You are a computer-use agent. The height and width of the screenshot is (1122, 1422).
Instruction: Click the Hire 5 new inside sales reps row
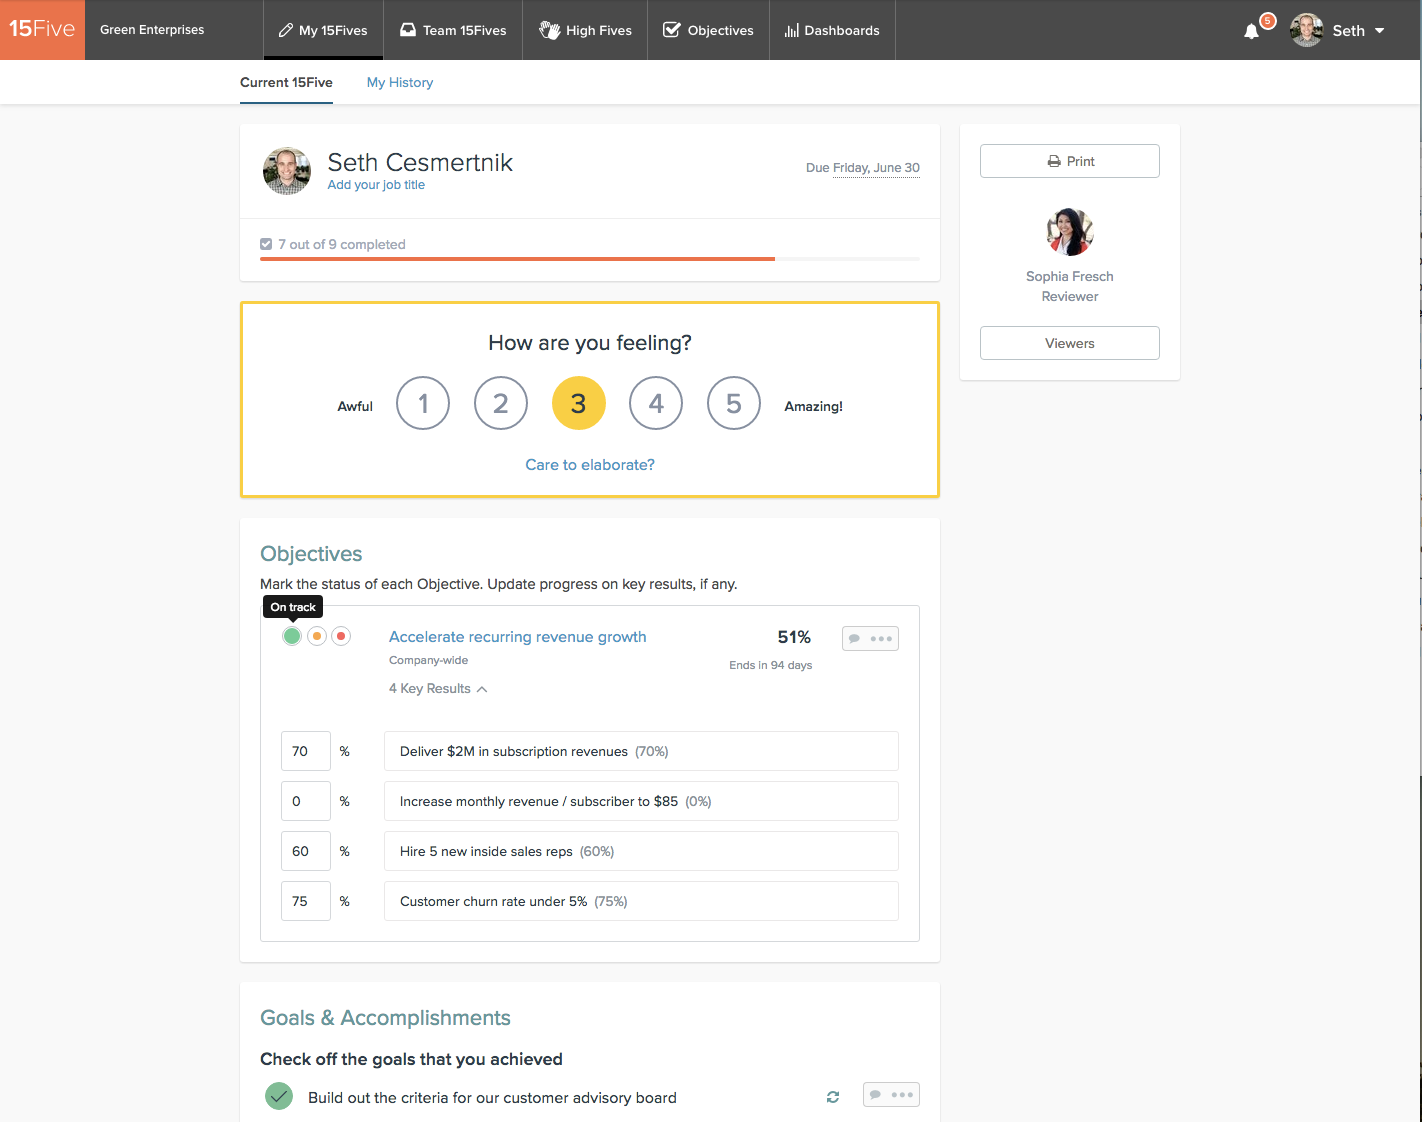point(641,851)
